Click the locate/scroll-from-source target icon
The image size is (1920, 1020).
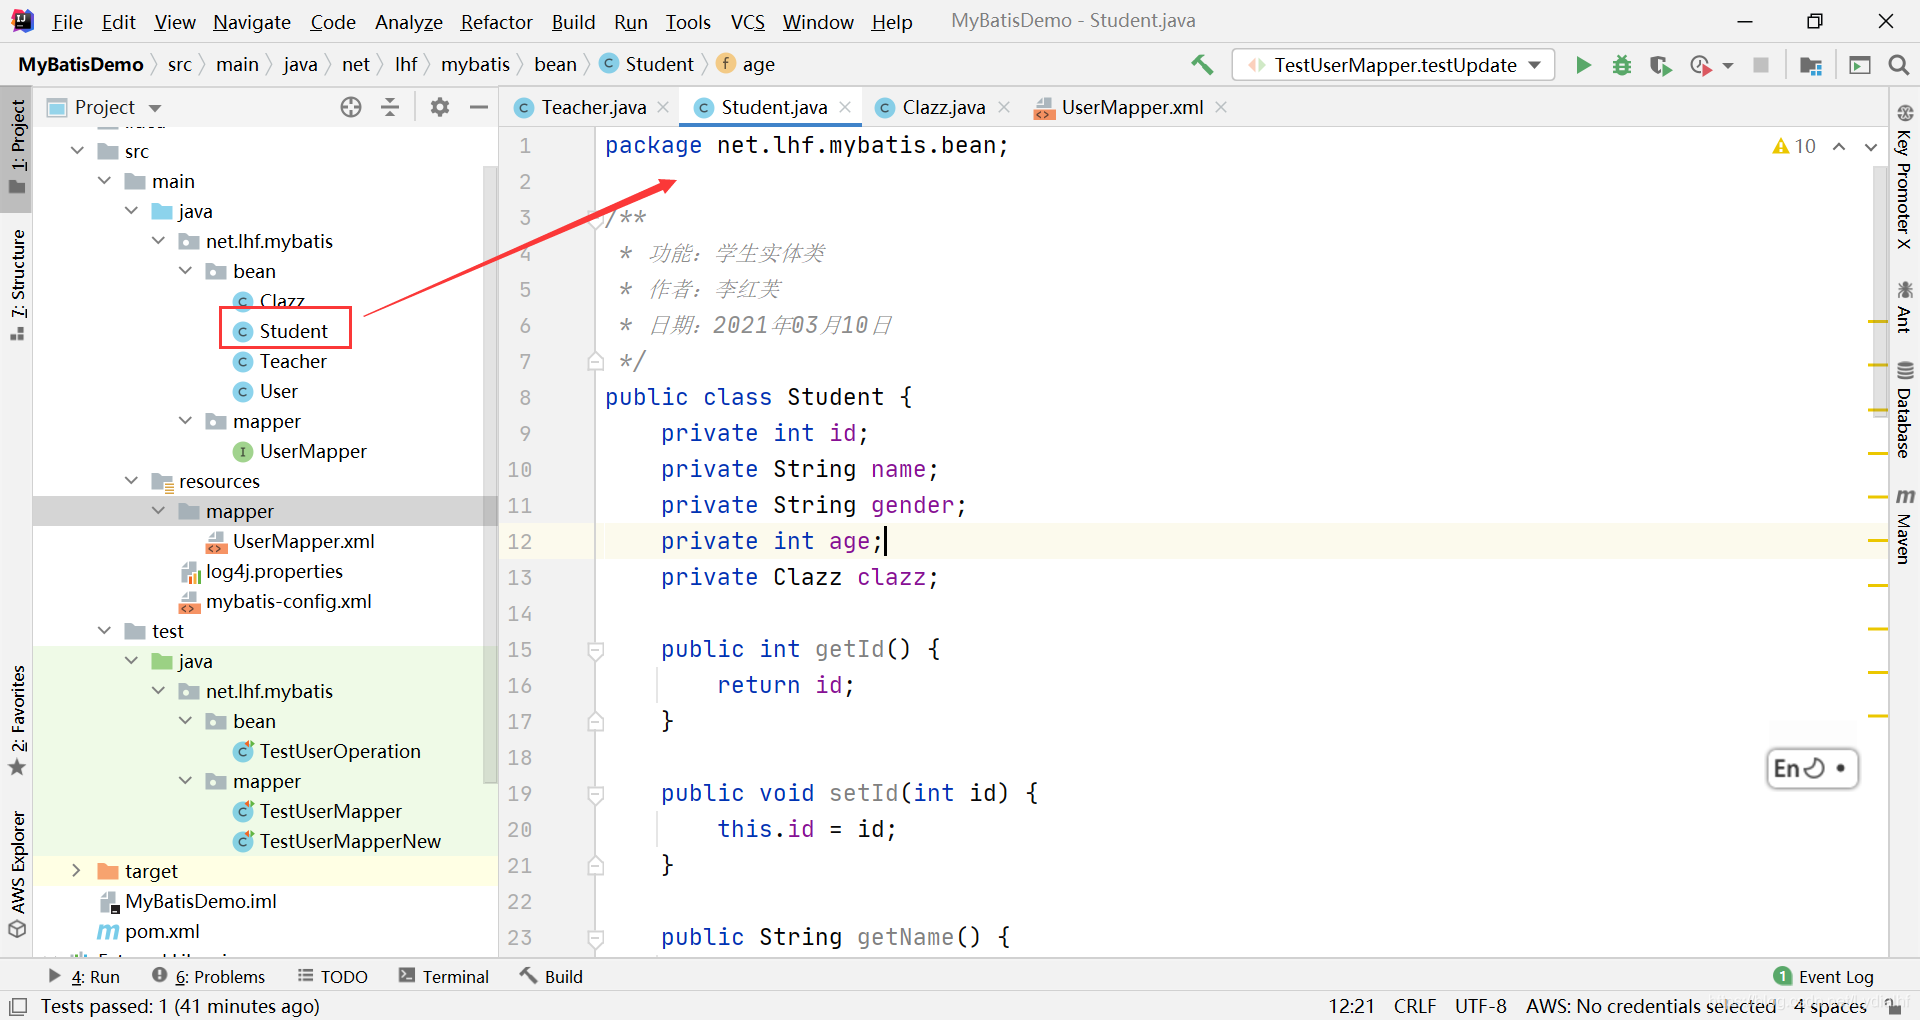(350, 107)
